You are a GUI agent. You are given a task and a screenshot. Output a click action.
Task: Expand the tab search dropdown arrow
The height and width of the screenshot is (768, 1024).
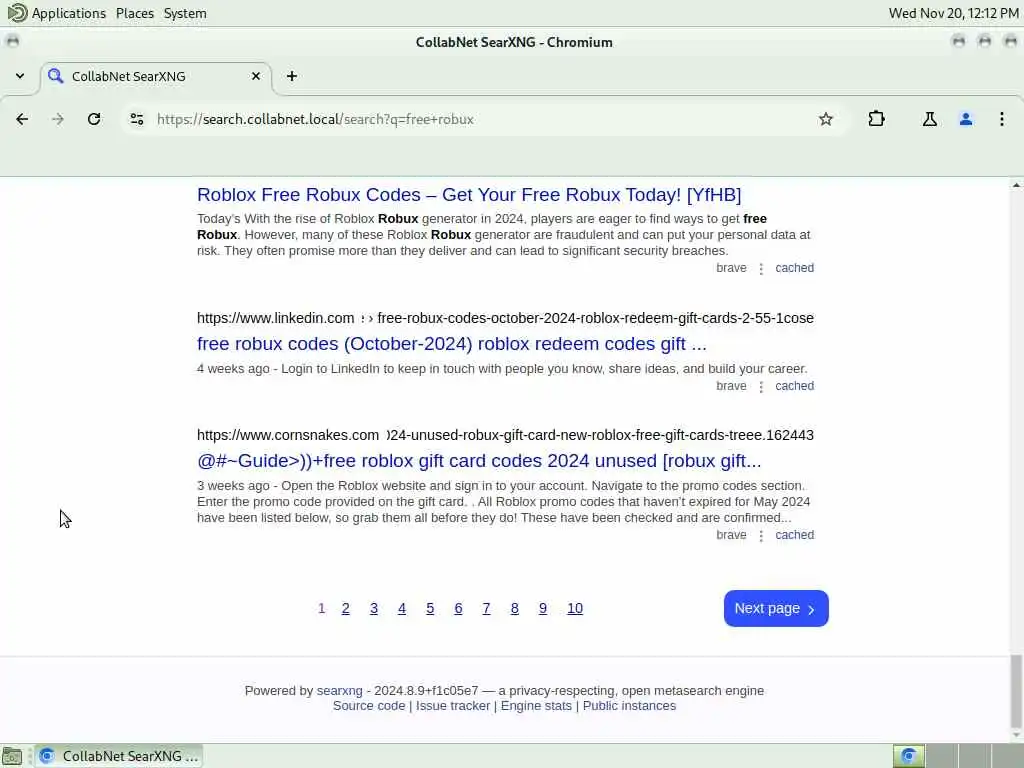pyautogui.click(x=20, y=76)
